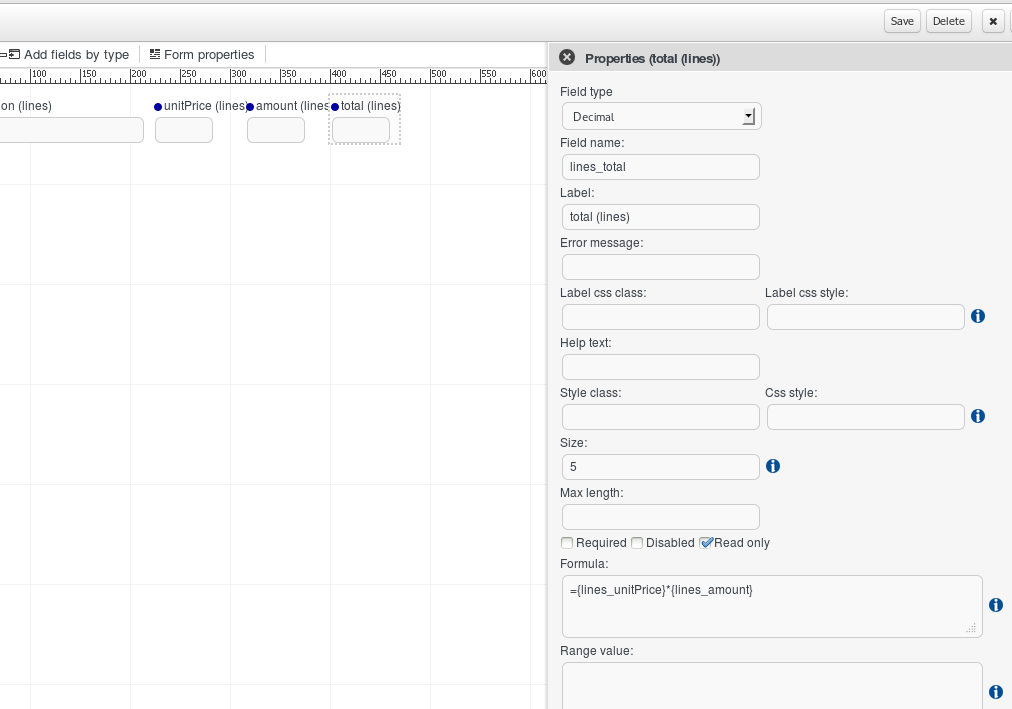Click the Add fields by type menu entry
This screenshot has height=709, width=1012.
[68, 54]
